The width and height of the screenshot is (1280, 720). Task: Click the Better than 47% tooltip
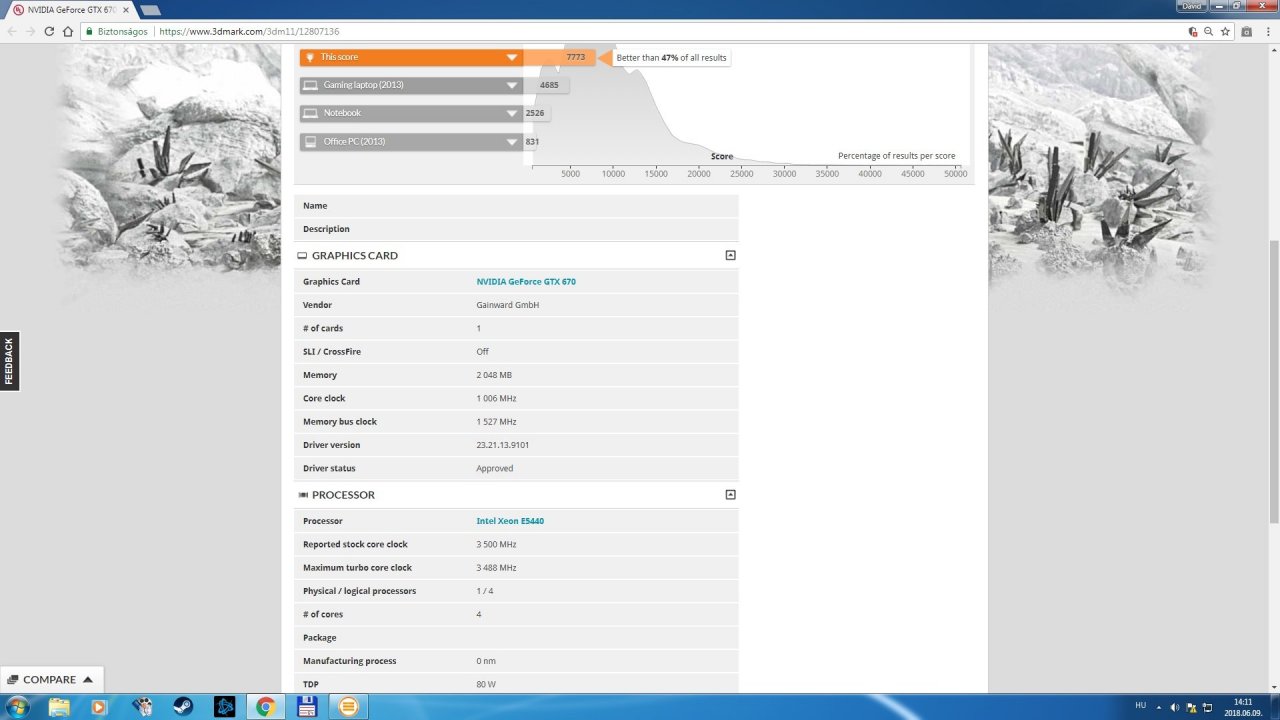tap(671, 58)
